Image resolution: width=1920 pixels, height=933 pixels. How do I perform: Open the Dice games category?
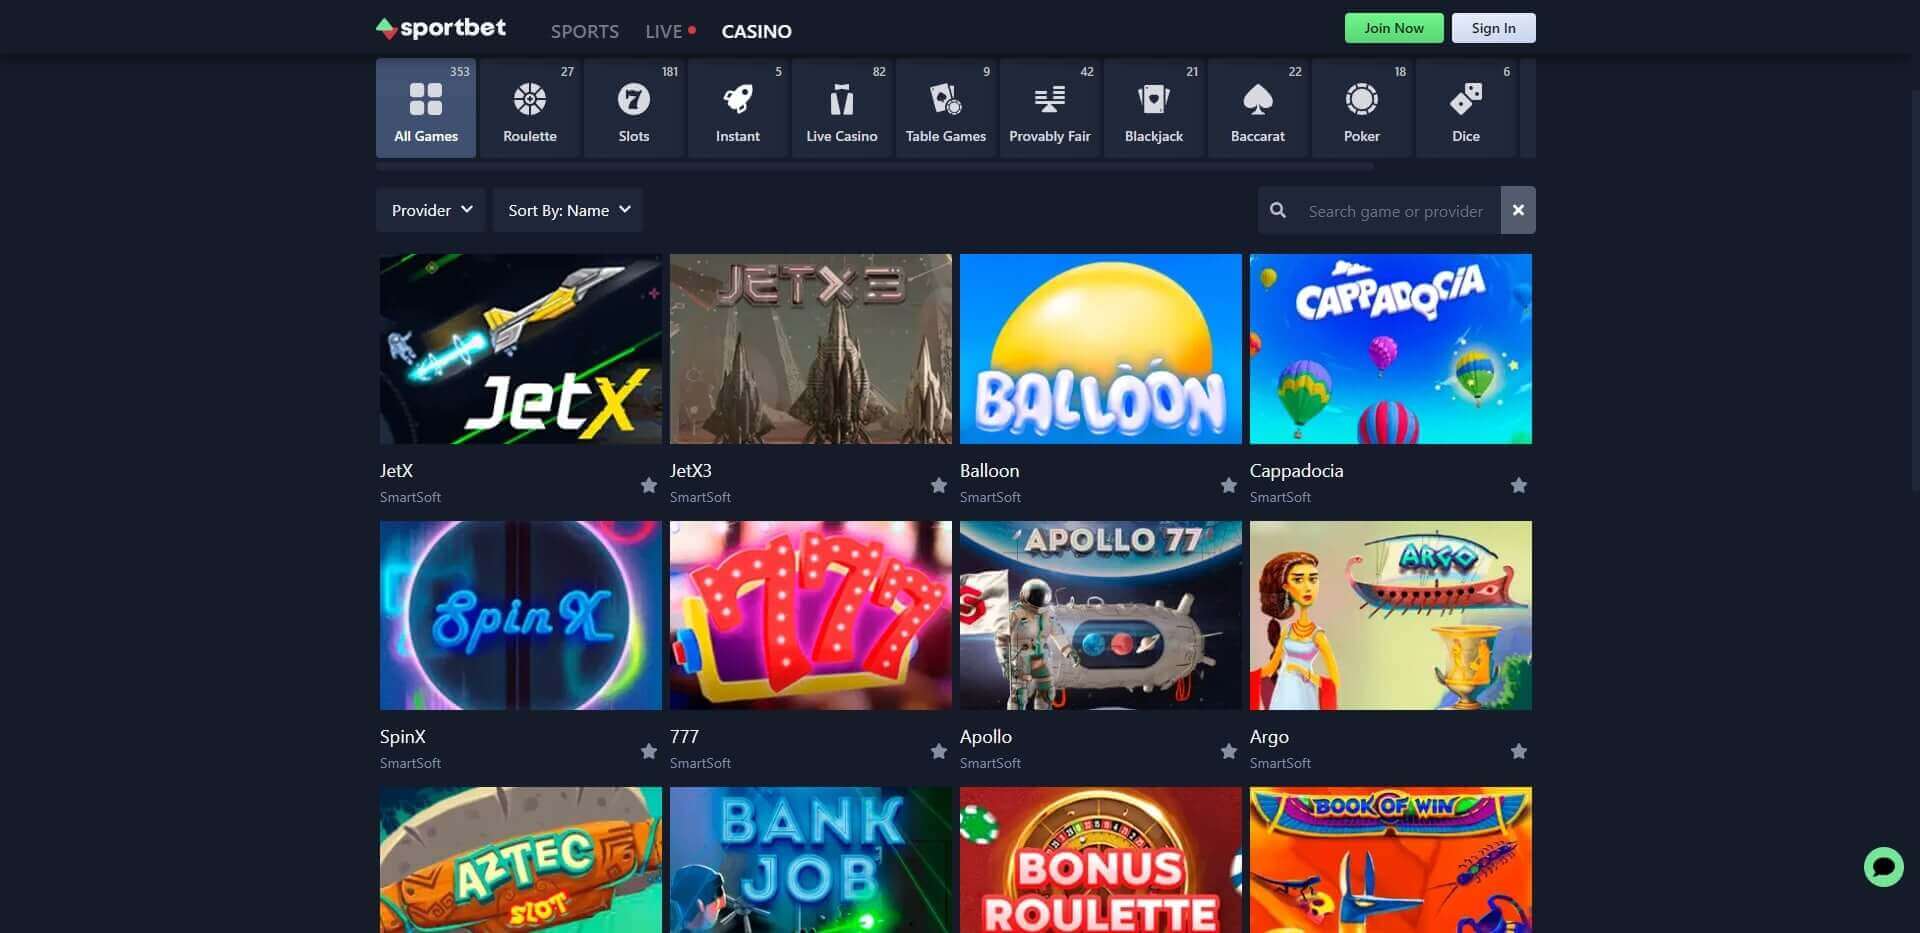pyautogui.click(x=1465, y=105)
